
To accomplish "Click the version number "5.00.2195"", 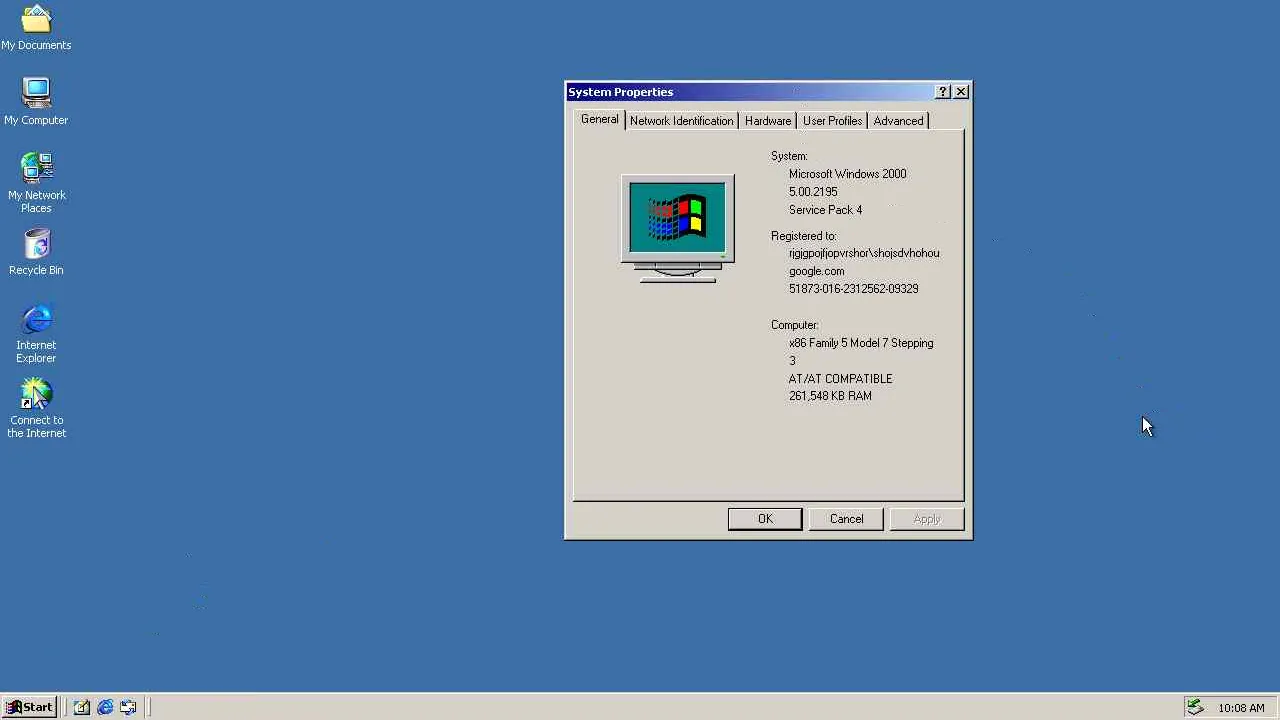I will pos(813,192).
